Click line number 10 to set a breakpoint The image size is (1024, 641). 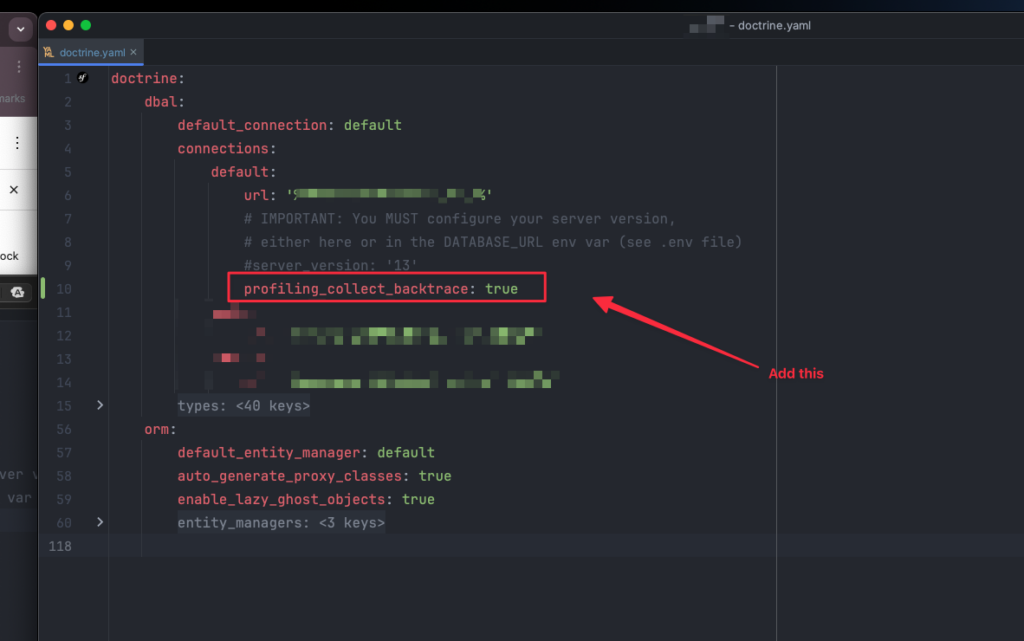pyautogui.click(x=63, y=288)
